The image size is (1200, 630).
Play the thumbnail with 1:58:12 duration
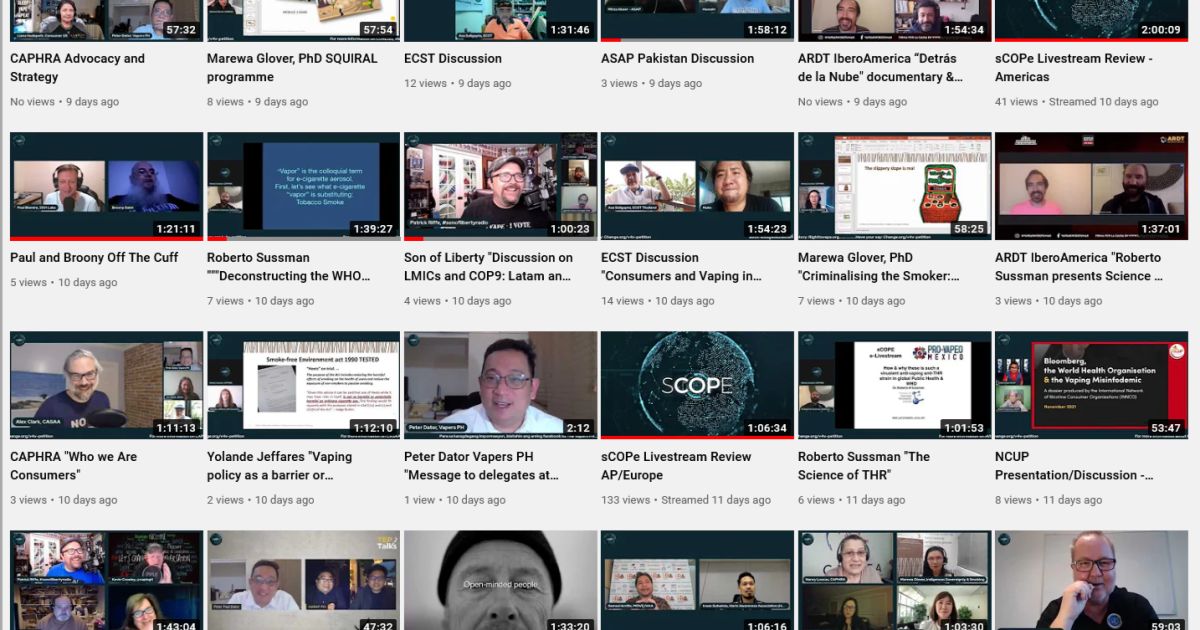click(697, 20)
